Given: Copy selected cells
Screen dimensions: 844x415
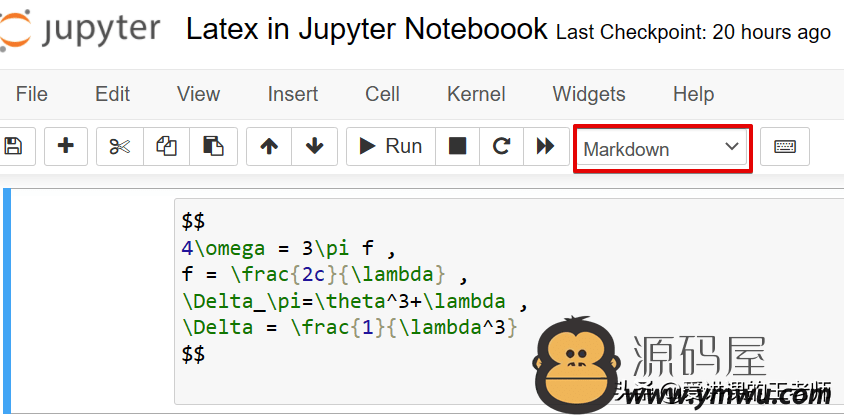Looking at the screenshot, I should click(x=166, y=146).
